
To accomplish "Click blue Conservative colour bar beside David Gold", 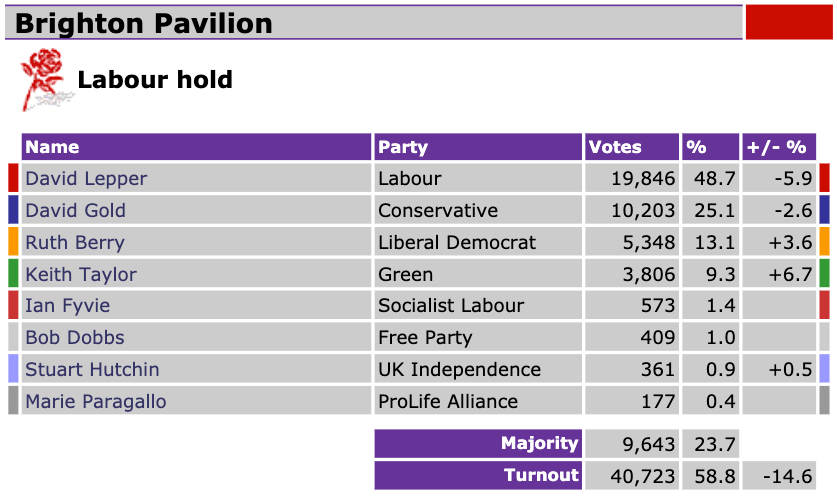I will pyautogui.click(x=13, y=211).
